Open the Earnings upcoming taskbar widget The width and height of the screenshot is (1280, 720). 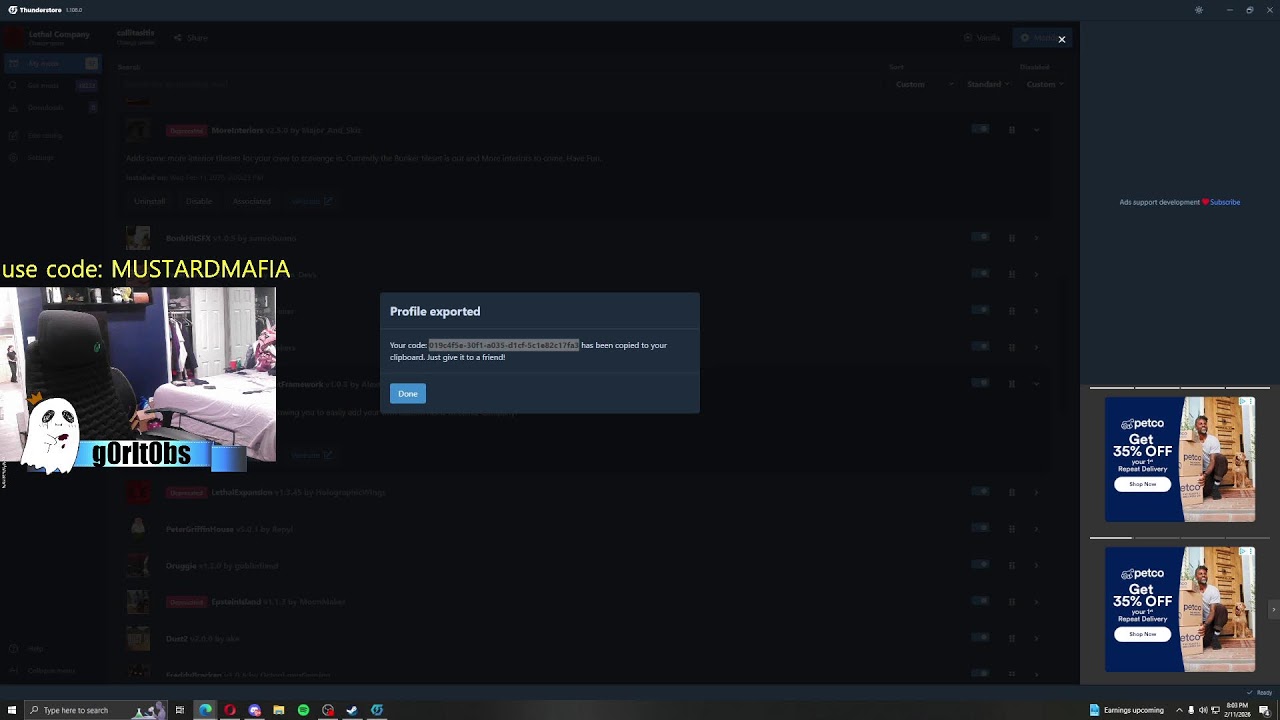click(x=1127, y=710)
